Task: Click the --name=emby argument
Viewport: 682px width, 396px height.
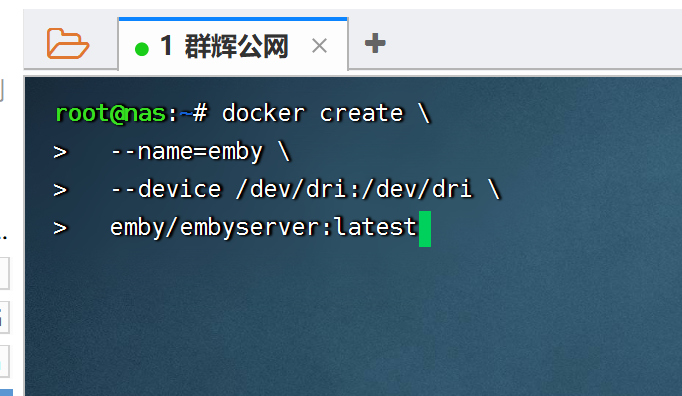Action: pos(187,152)
